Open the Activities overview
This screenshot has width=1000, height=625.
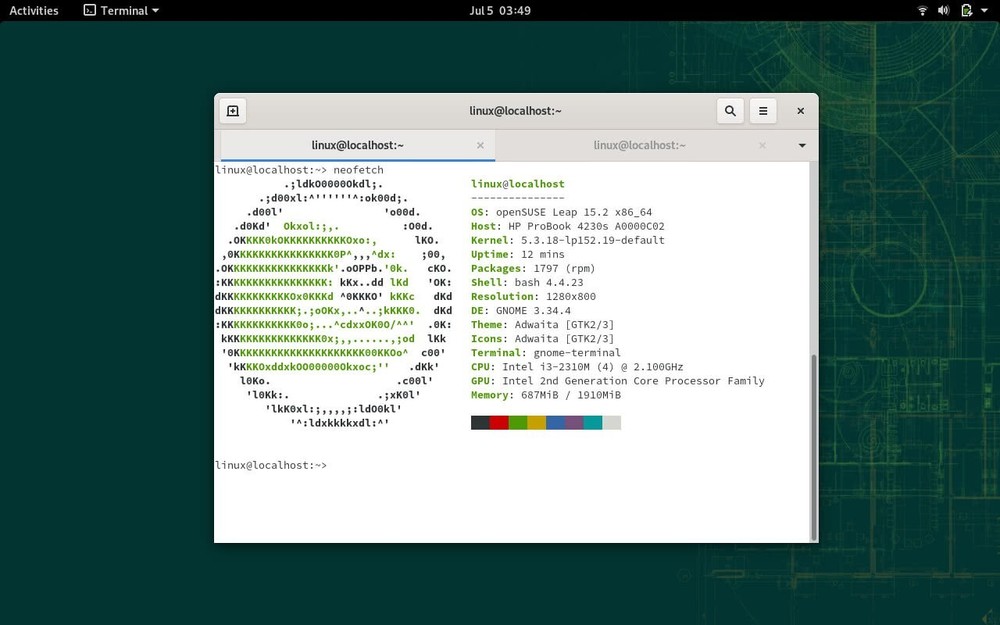[34, 10]
